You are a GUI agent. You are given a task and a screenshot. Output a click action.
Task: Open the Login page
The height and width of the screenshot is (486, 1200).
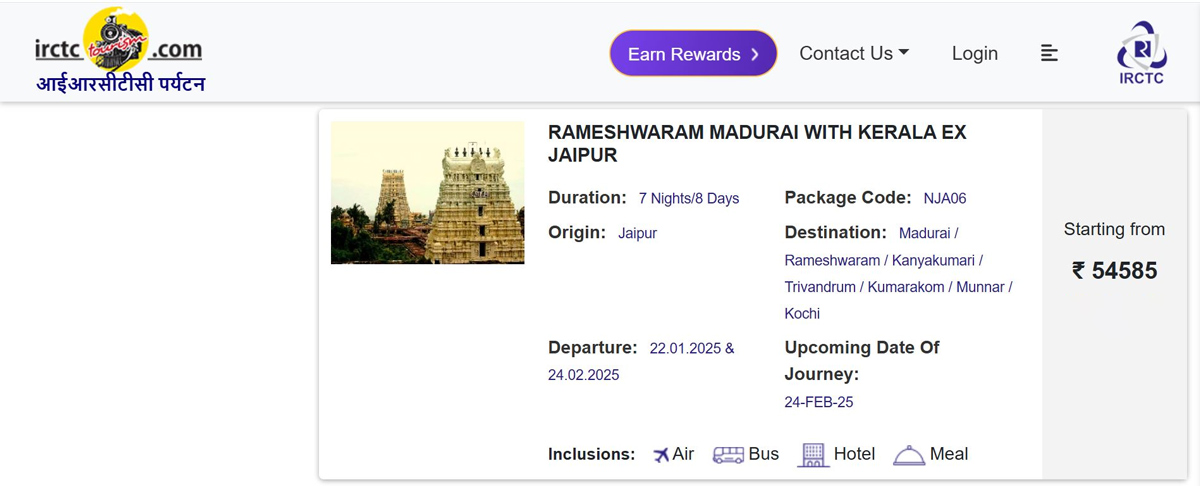pyautogui.click(x=974, y=54)
